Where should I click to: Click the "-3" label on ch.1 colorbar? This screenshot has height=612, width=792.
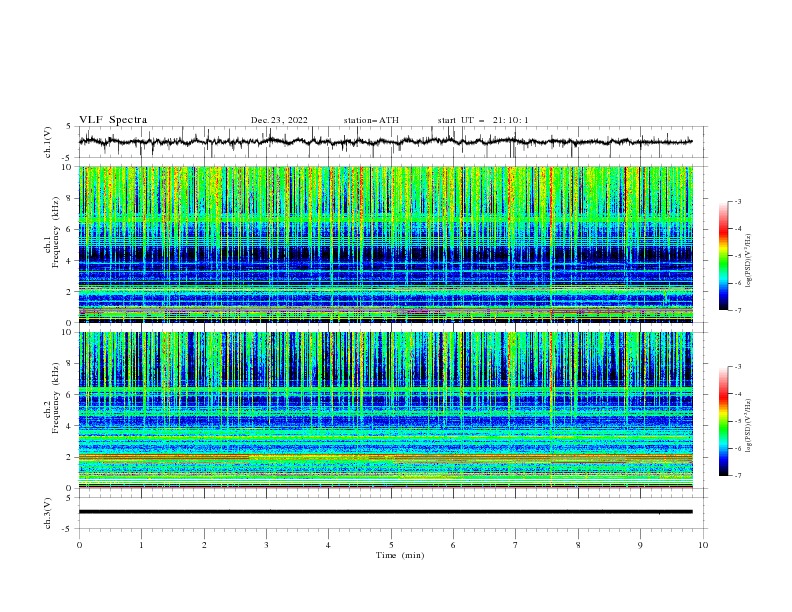[738, 201]
